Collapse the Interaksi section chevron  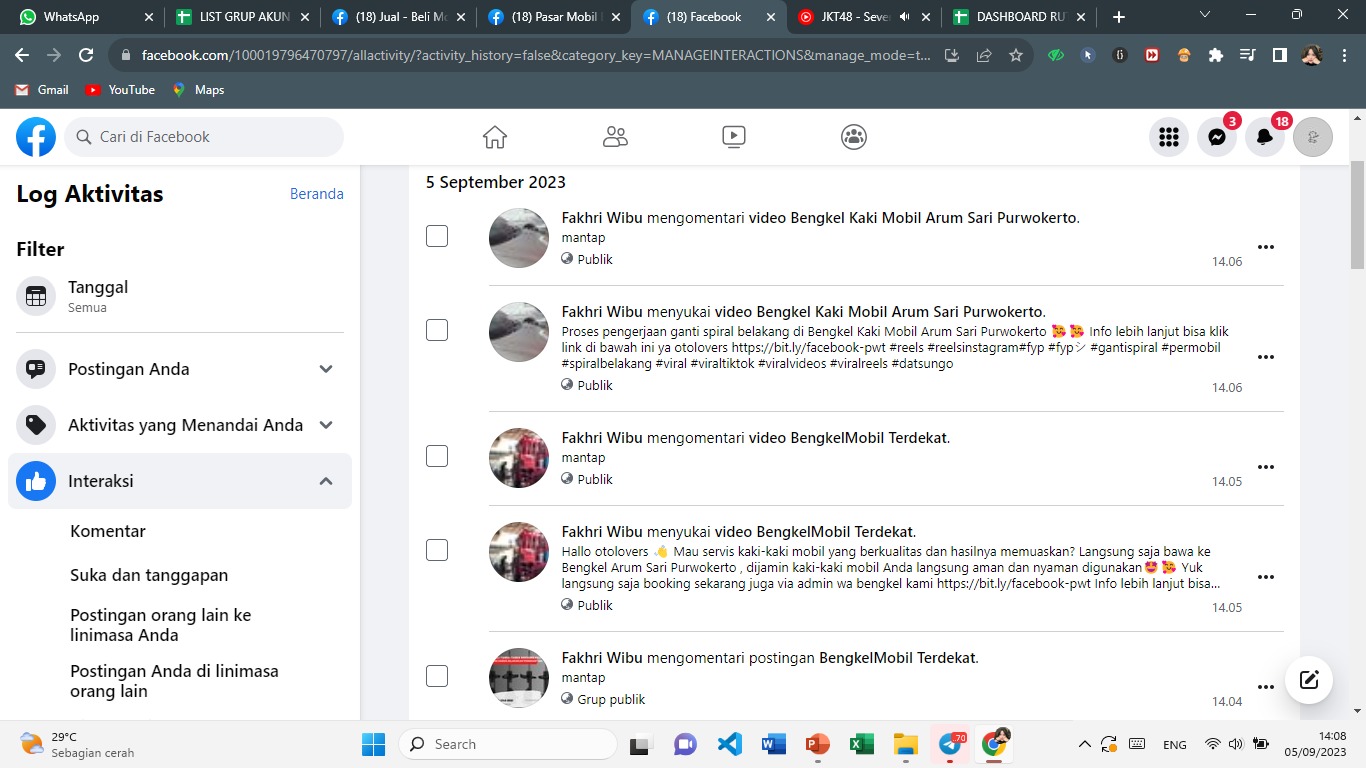326,481
